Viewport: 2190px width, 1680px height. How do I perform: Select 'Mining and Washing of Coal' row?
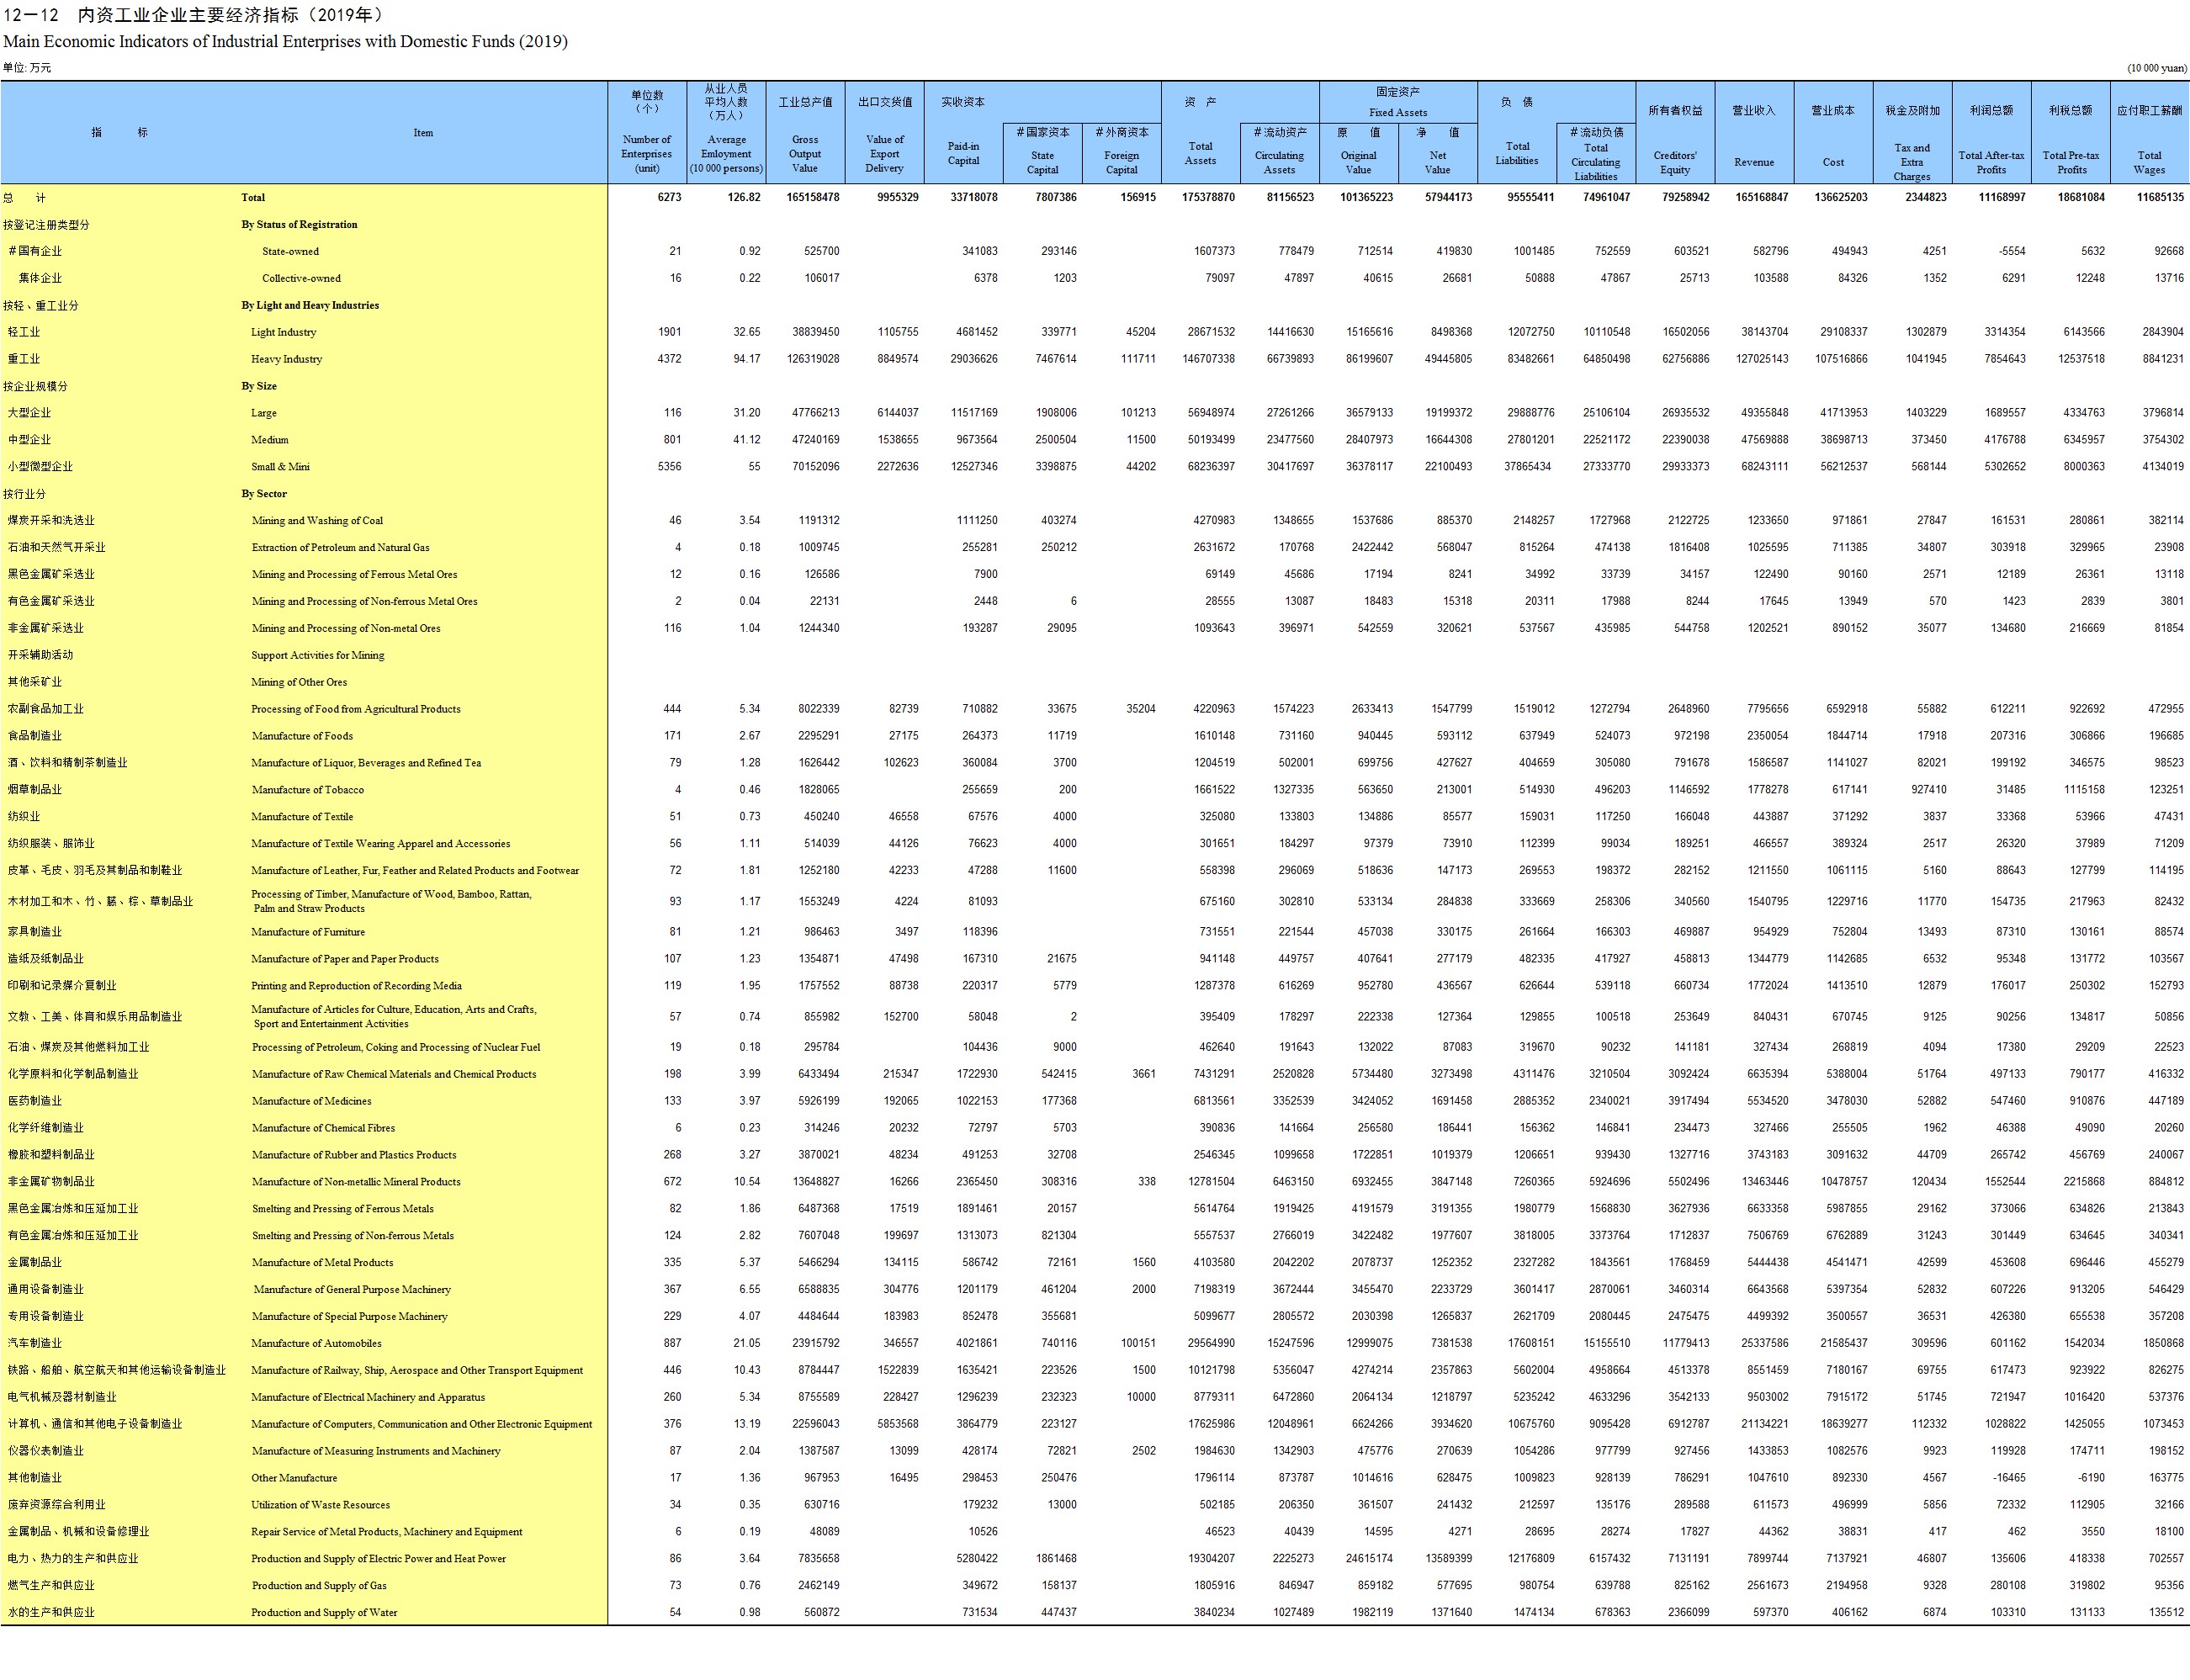pos(317,521)
